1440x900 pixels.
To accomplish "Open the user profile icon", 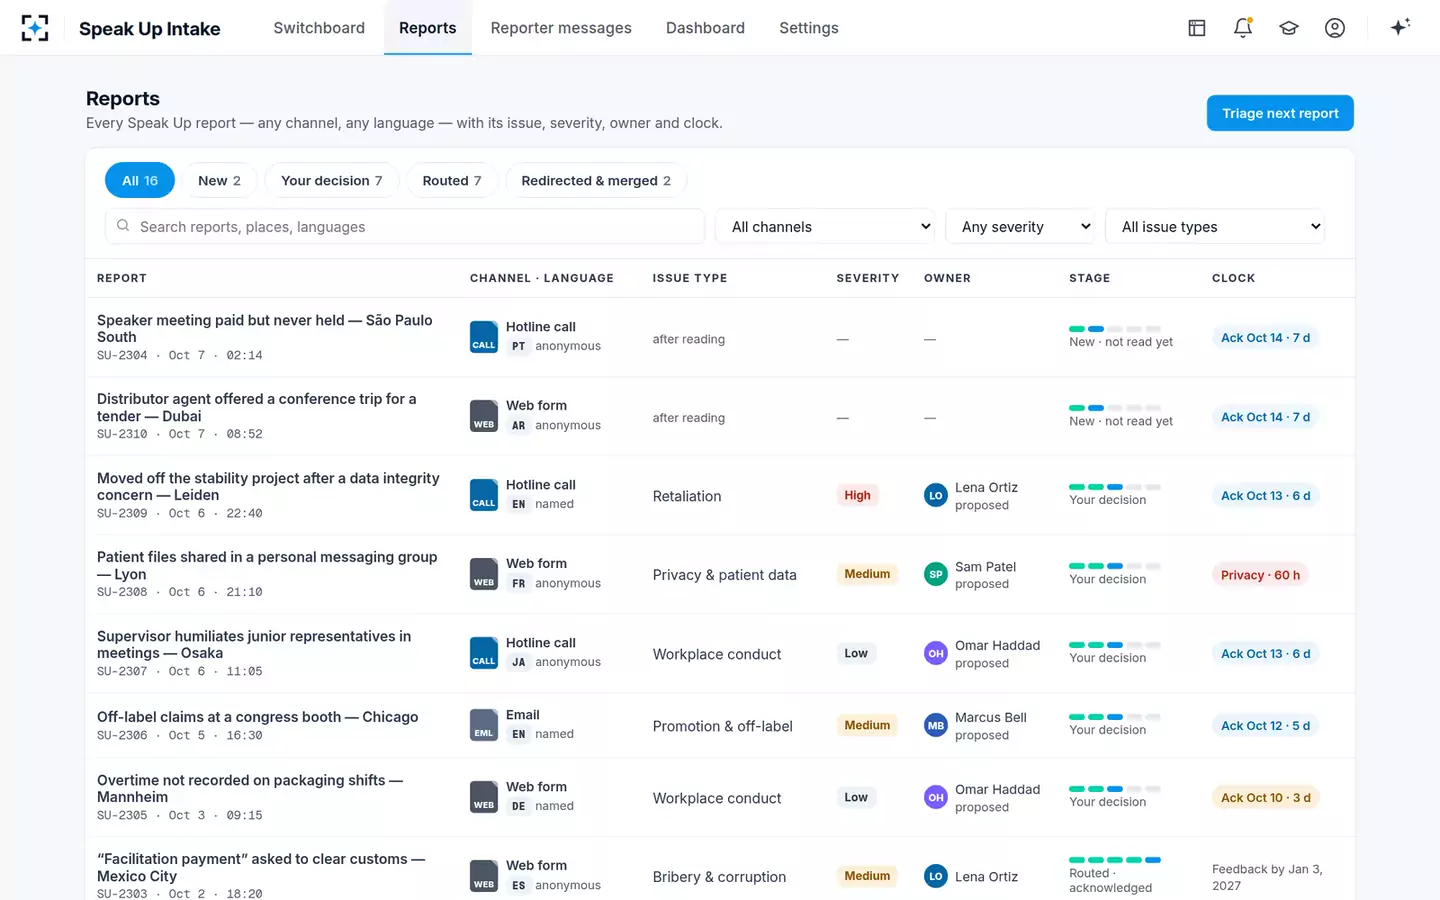I will [1335, 28].
